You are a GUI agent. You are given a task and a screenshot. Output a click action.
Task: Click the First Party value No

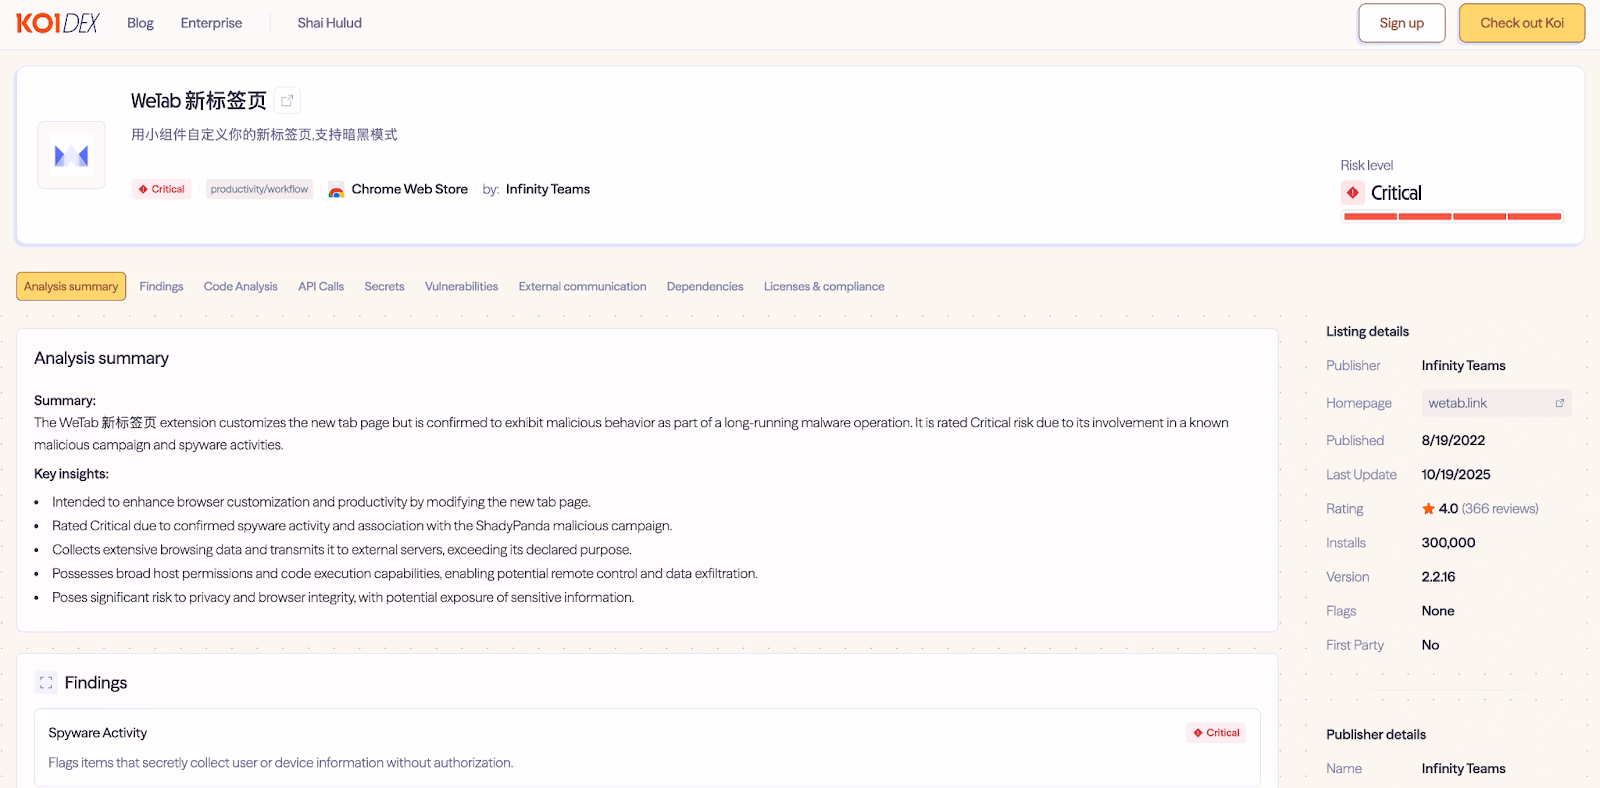1430,645
